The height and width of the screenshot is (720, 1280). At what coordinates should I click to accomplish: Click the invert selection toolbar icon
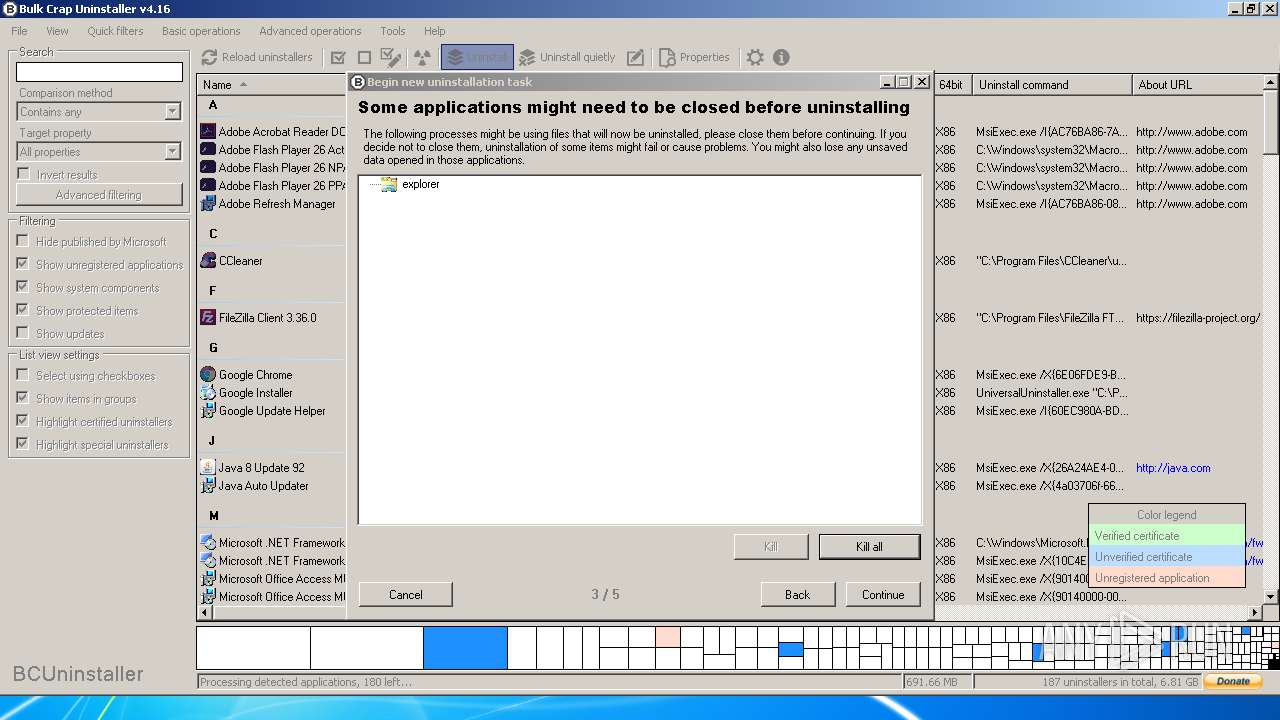391,57
